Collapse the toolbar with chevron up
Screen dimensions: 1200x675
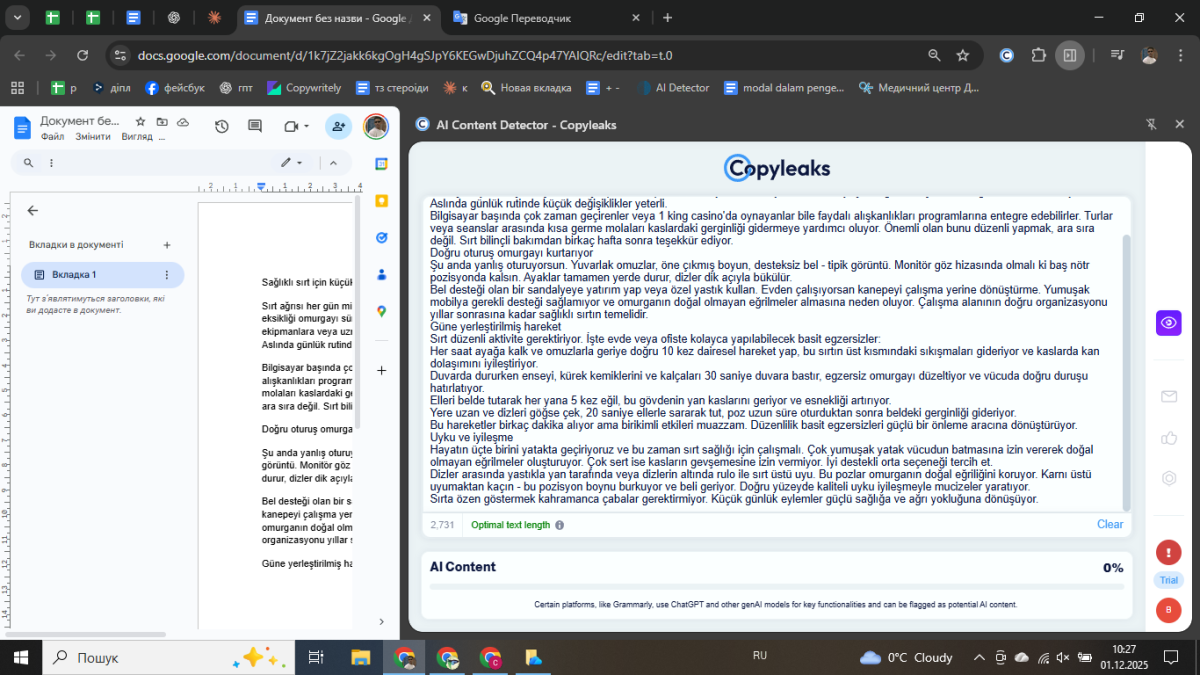[x=333, y=163]
